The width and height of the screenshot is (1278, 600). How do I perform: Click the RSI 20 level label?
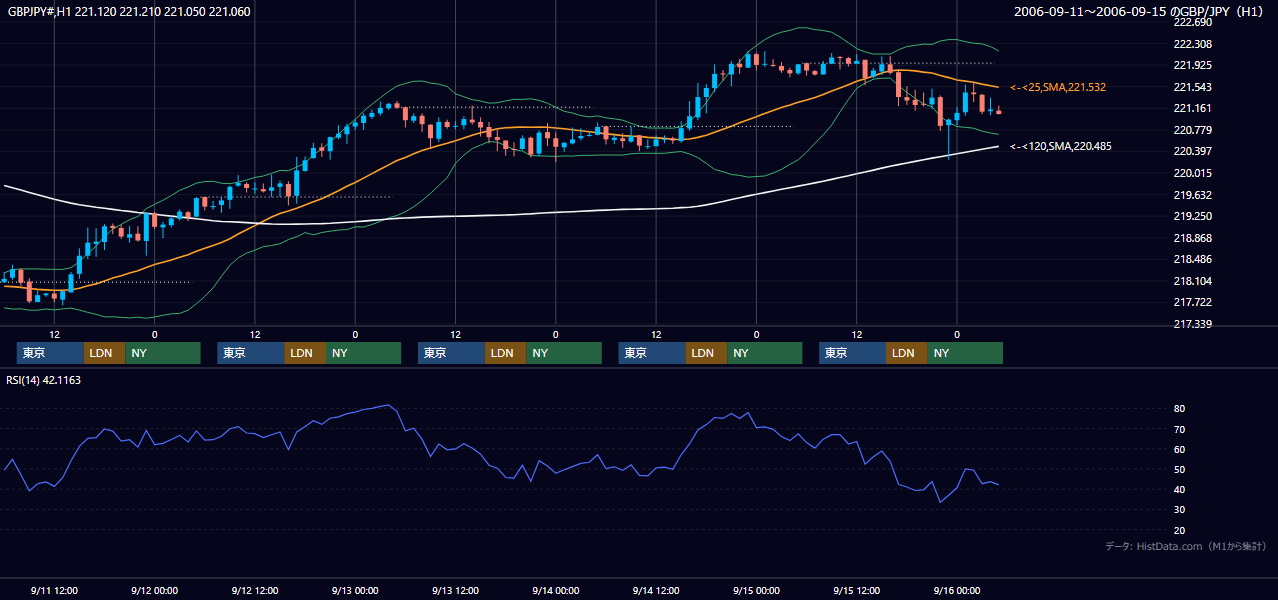coord(1179,530)
